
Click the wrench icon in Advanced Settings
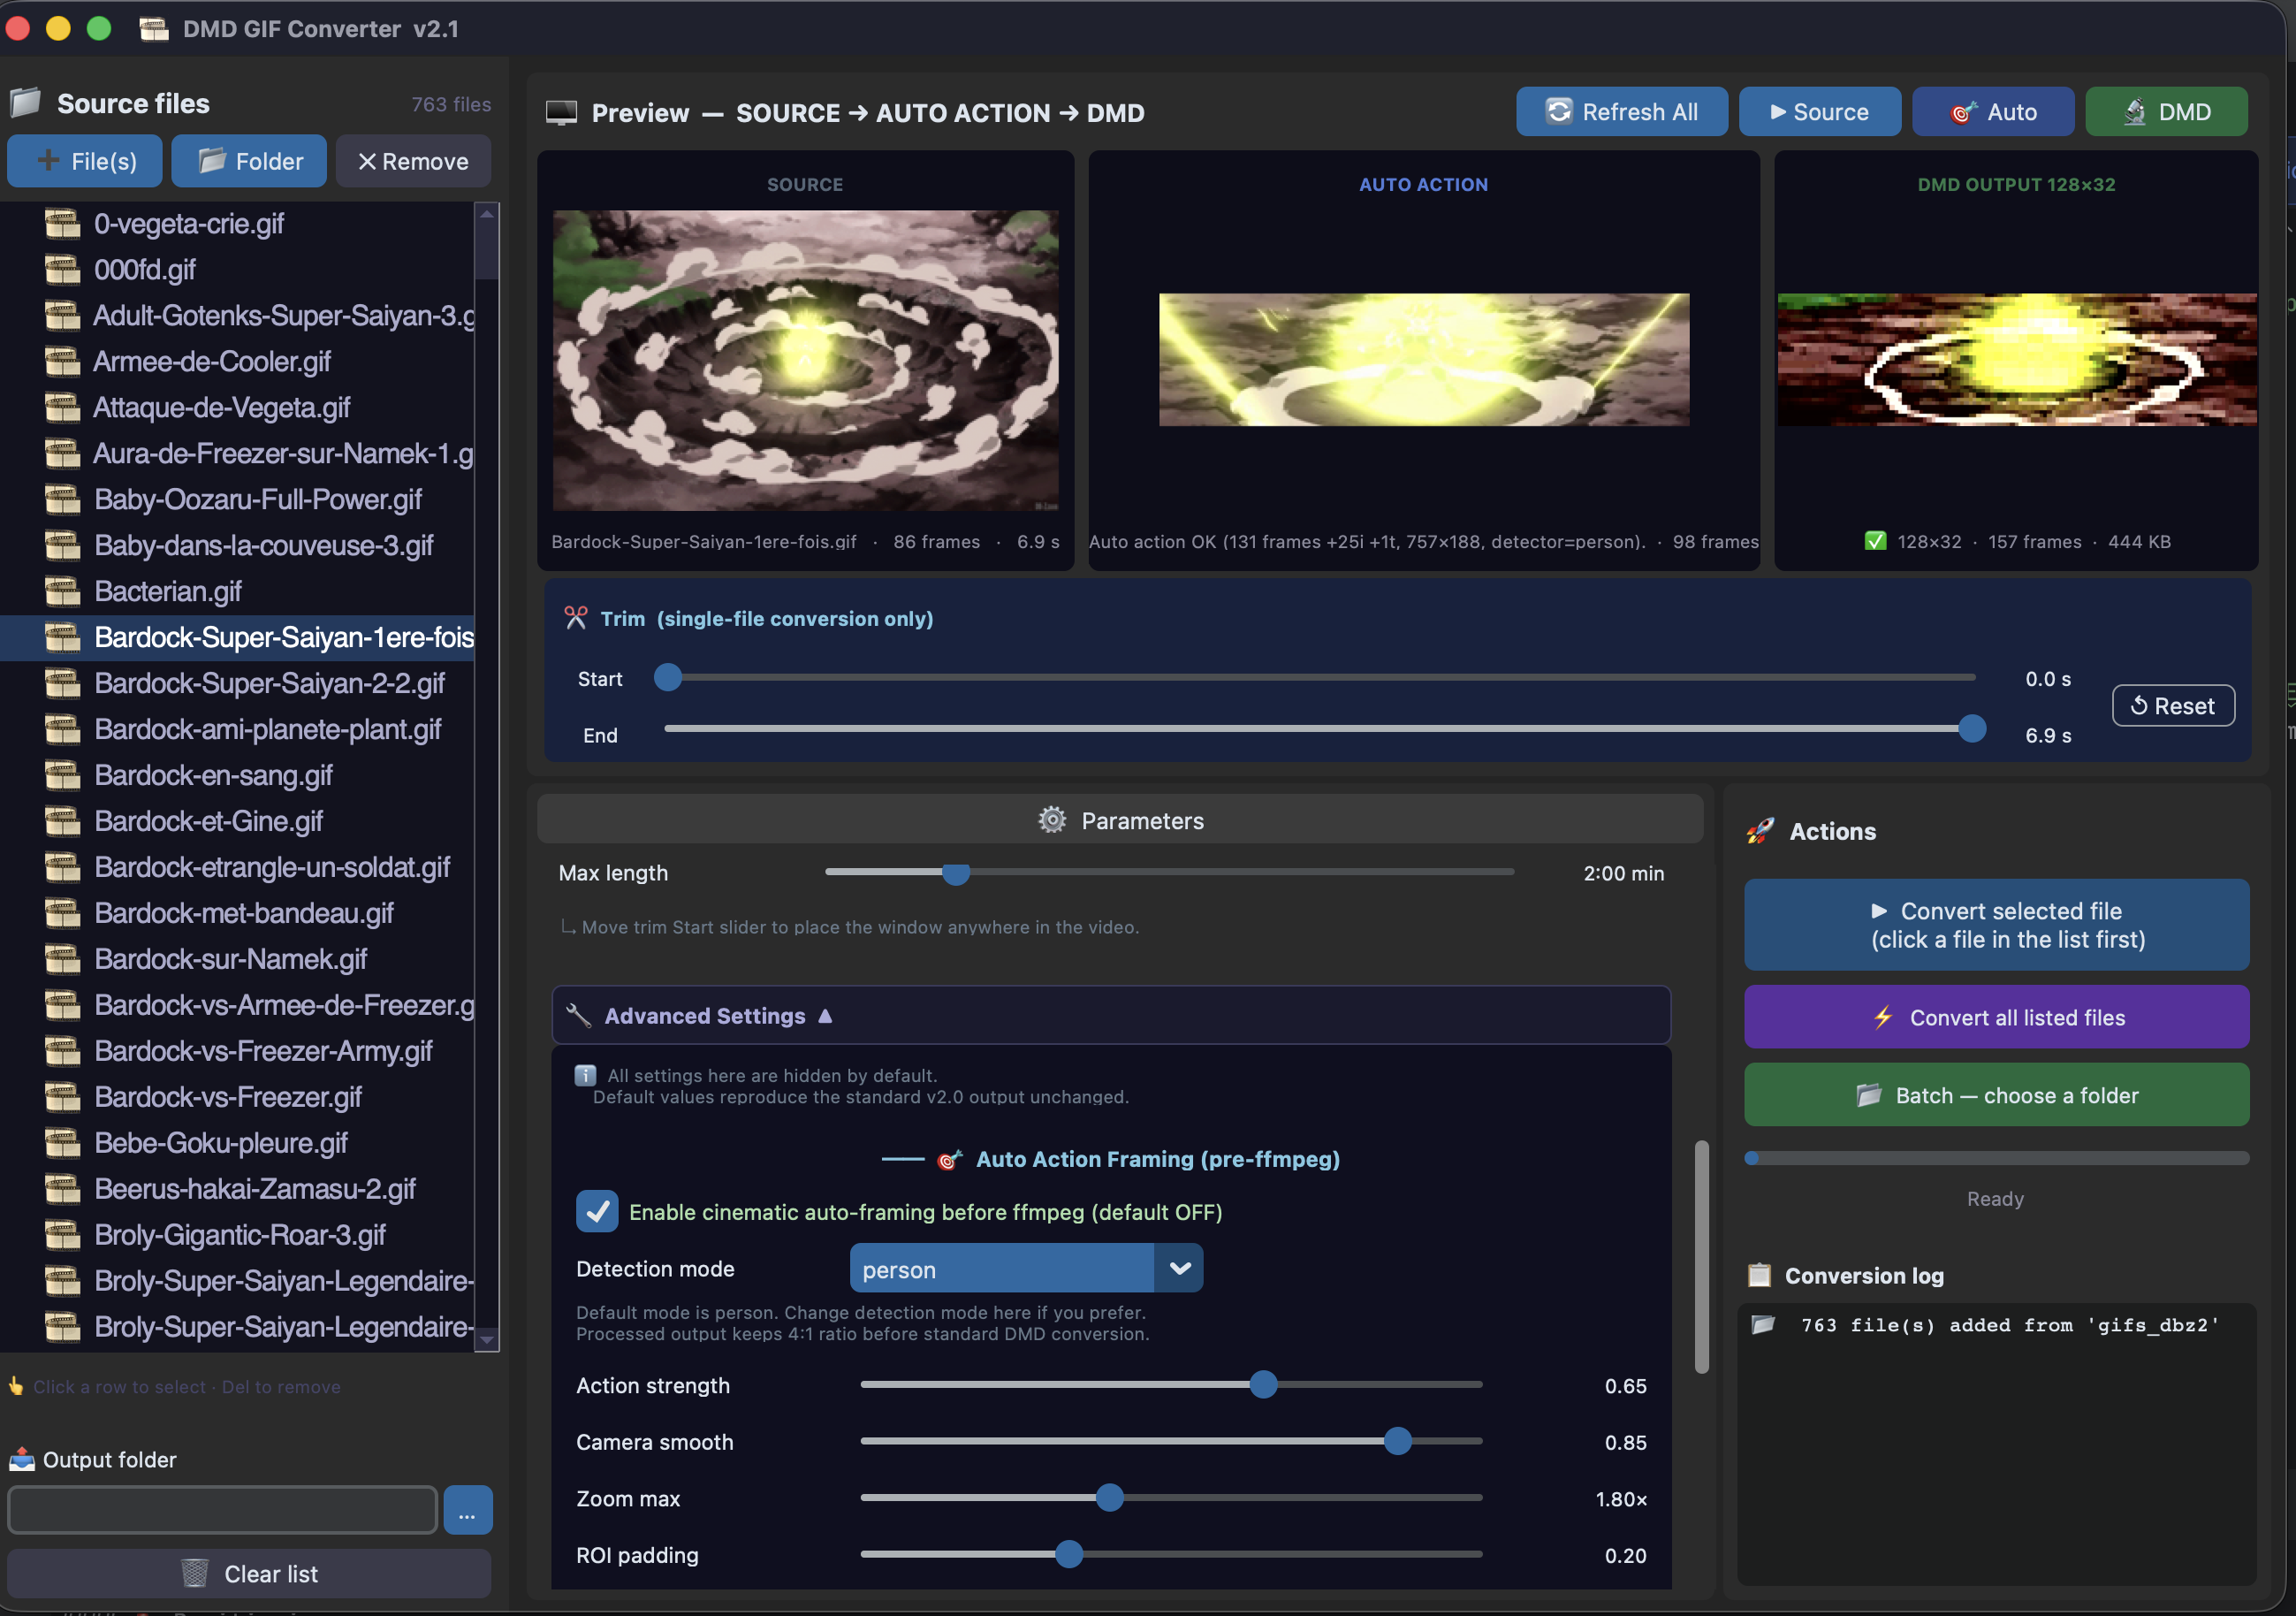pos(578,1016)
